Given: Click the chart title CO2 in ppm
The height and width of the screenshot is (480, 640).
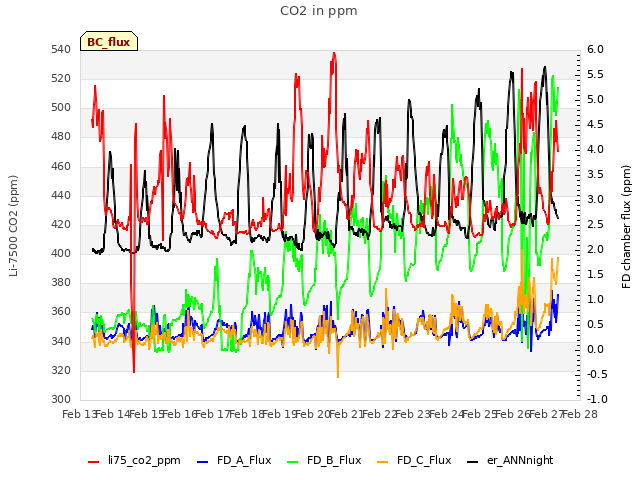Looking at the screenshot, I should [x=319, y=11].
